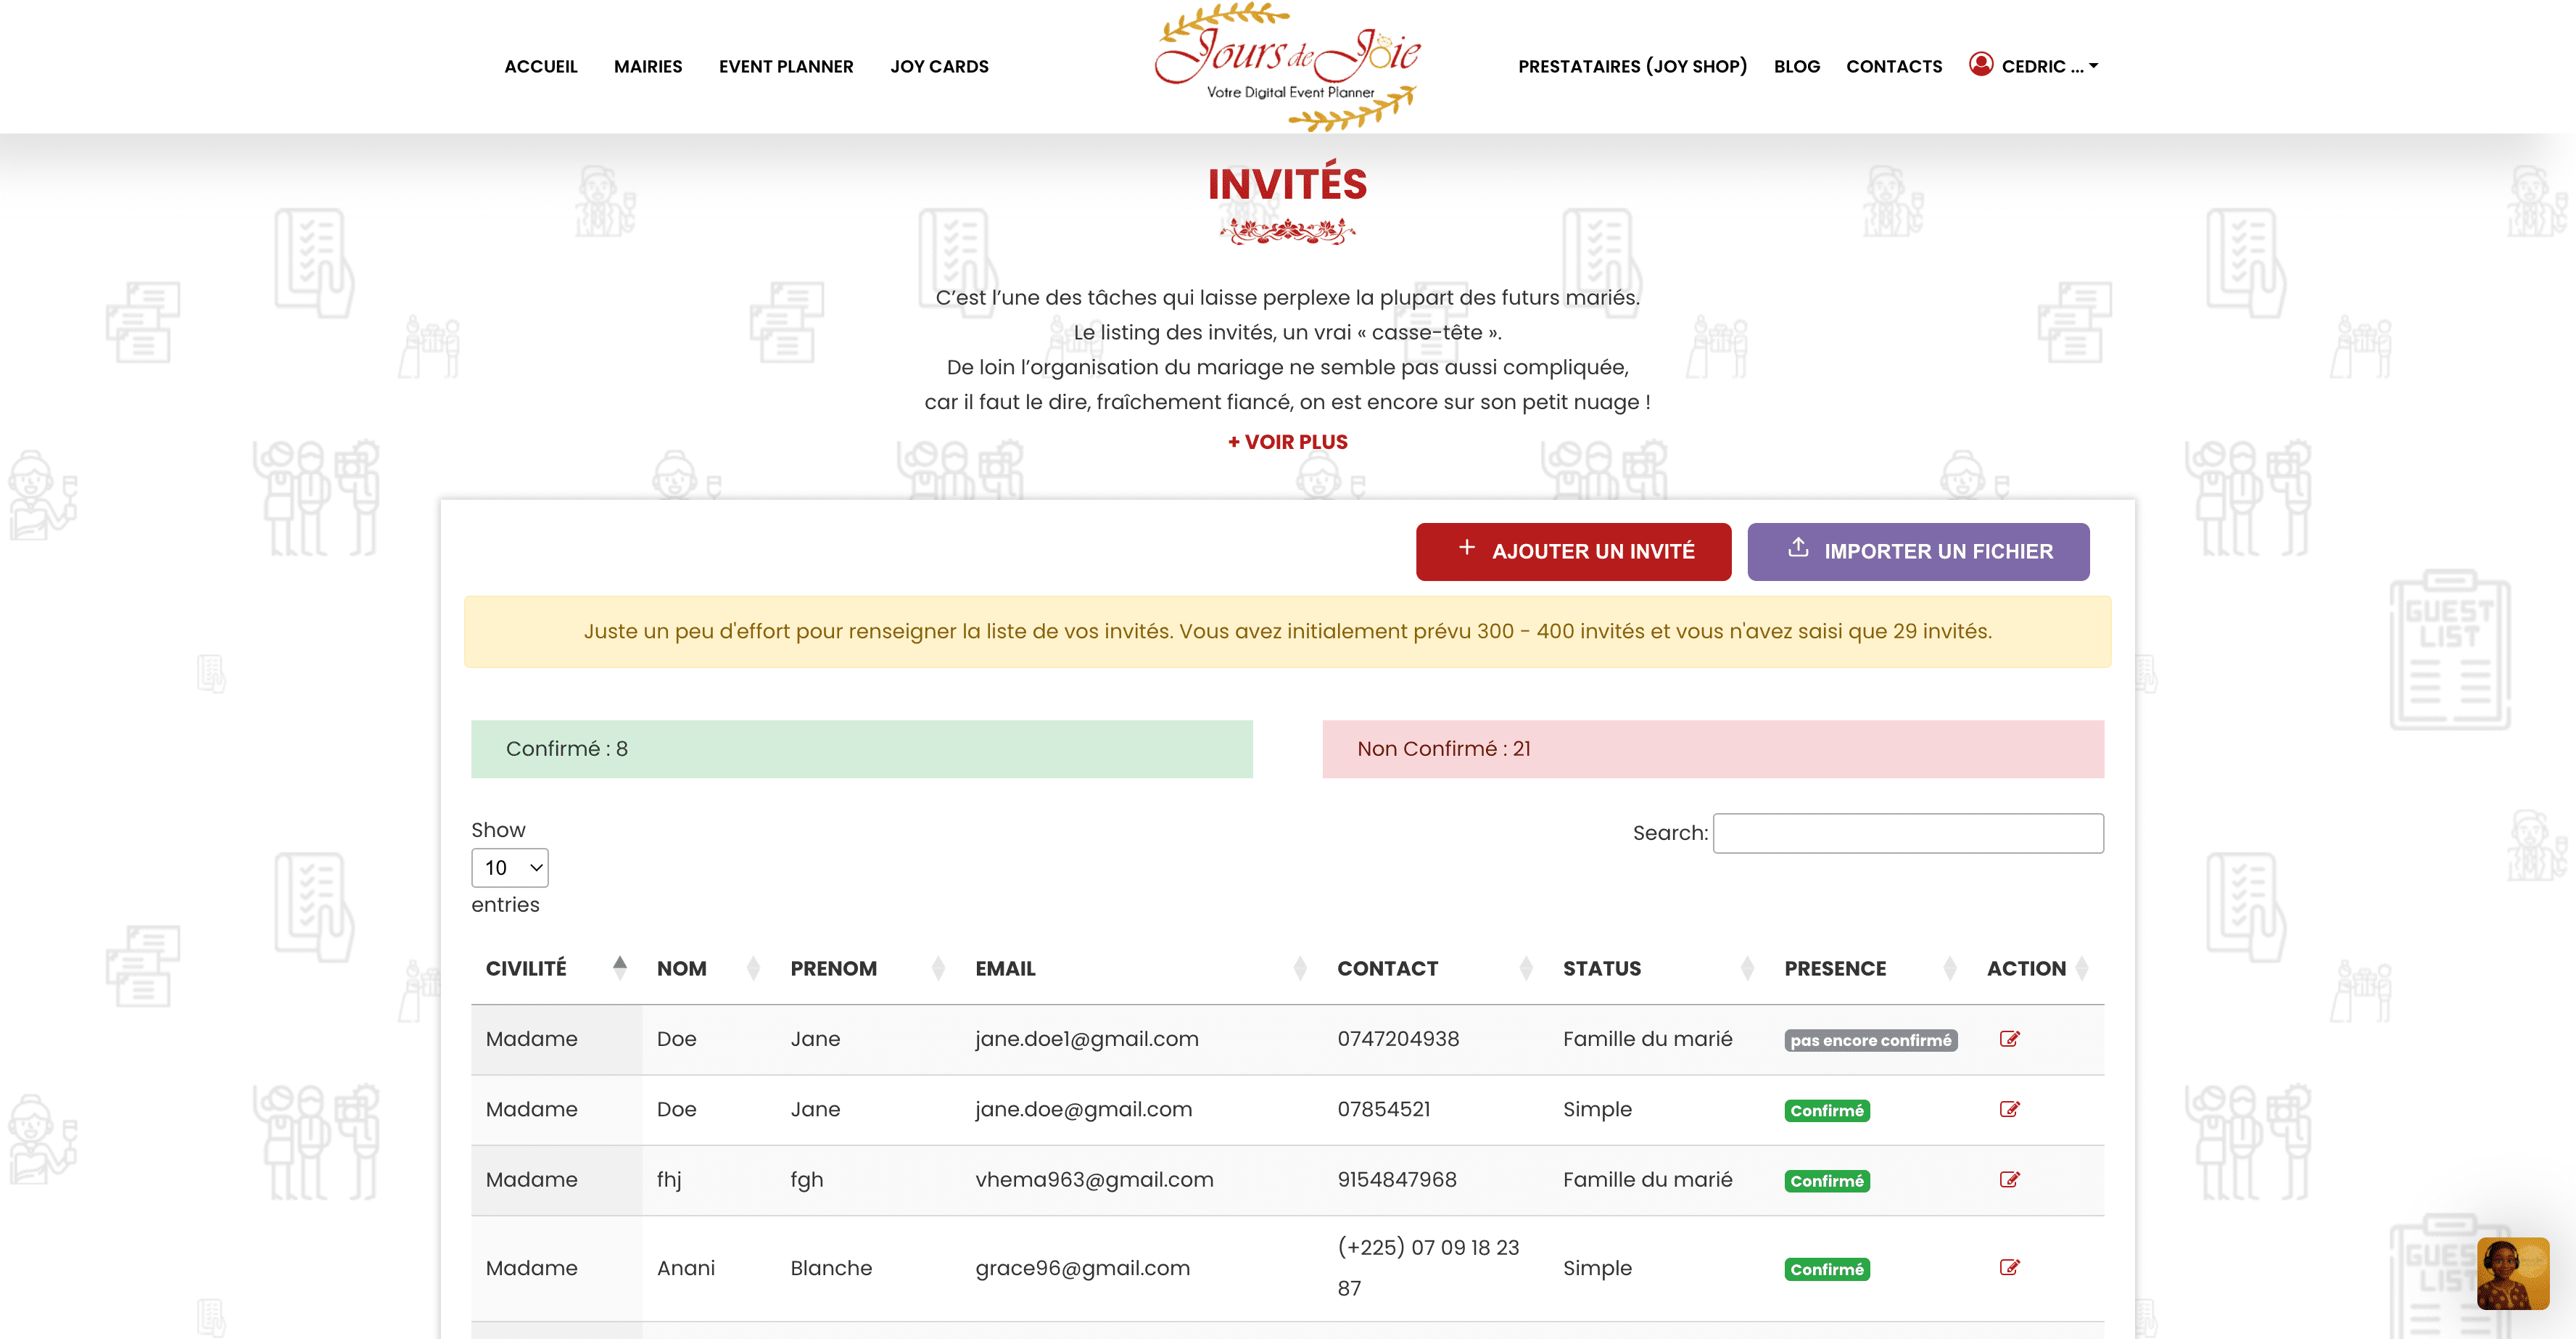The width and height of the screenshot is (2576, 1339).
Task: Open the MAIRIES menu item
Action: pos(648,66)
